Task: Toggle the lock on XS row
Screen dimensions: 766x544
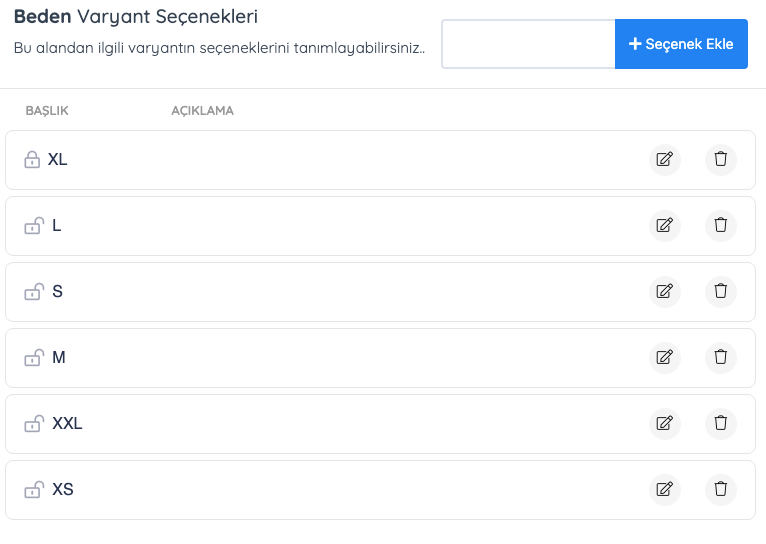Action: tap(33, 490)
